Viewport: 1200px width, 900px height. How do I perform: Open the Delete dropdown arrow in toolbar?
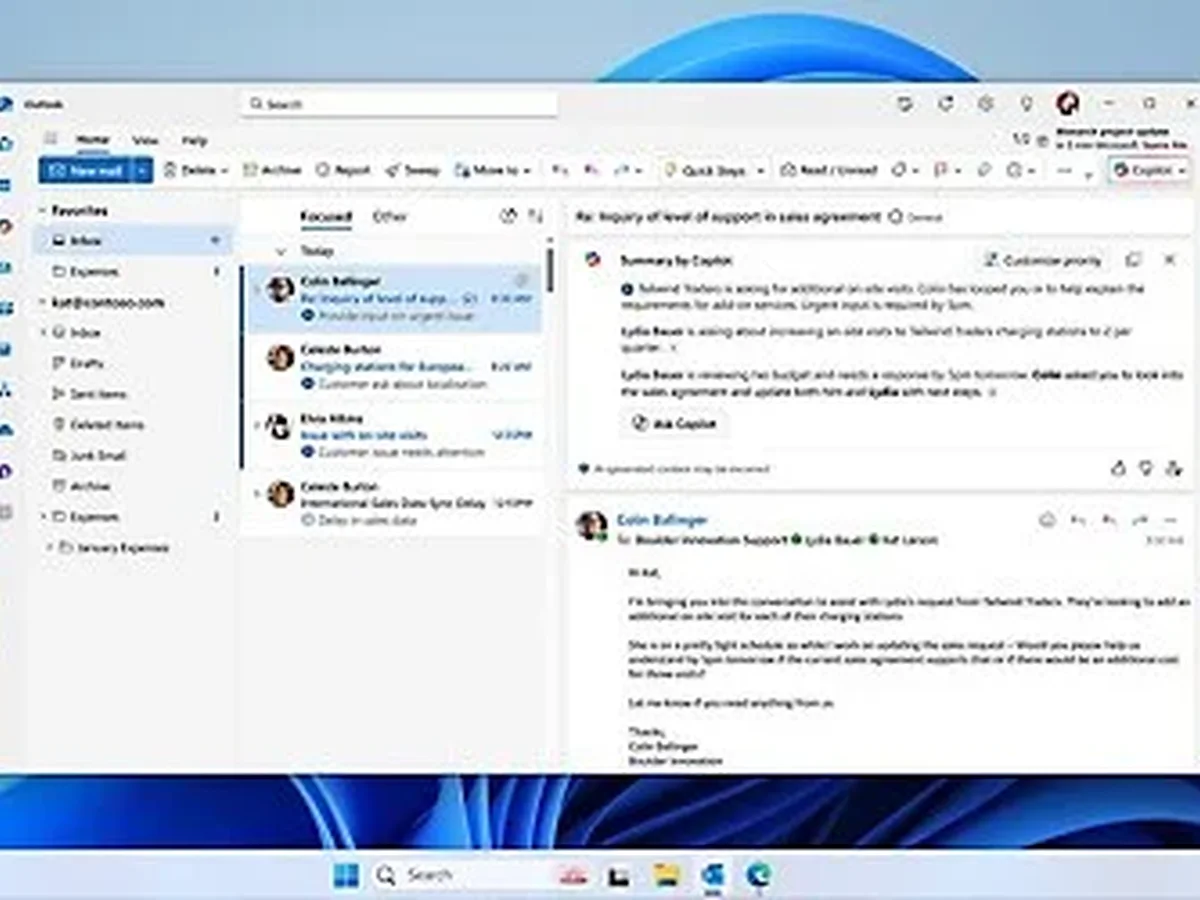224,171
